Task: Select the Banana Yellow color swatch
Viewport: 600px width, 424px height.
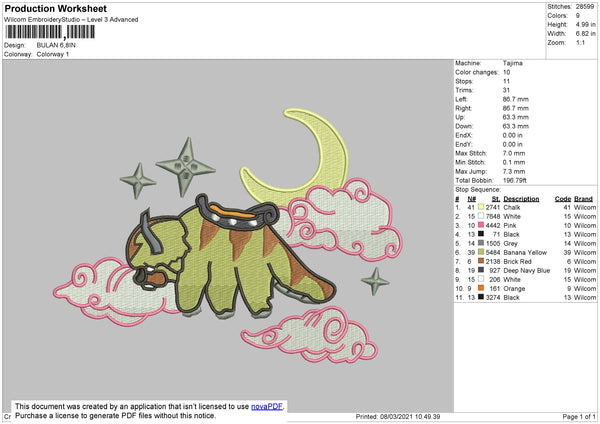Action: click(x=481, y=252)
